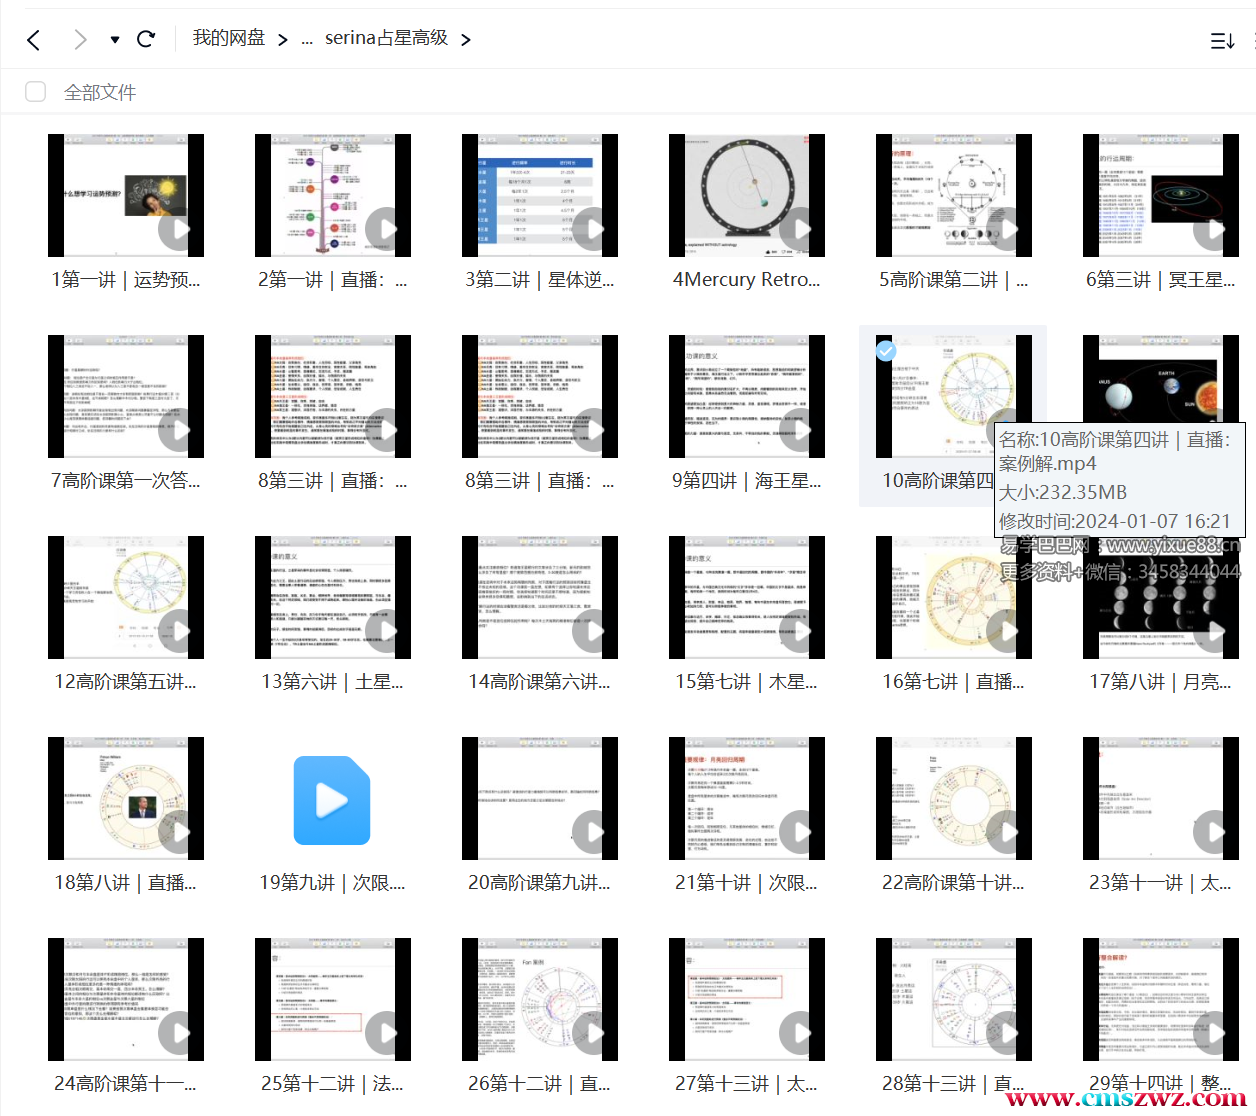This screenshot has height=1116, width=1256.
Task: Click the serina占星高级 breadcrumb folder
Action: 386,38
